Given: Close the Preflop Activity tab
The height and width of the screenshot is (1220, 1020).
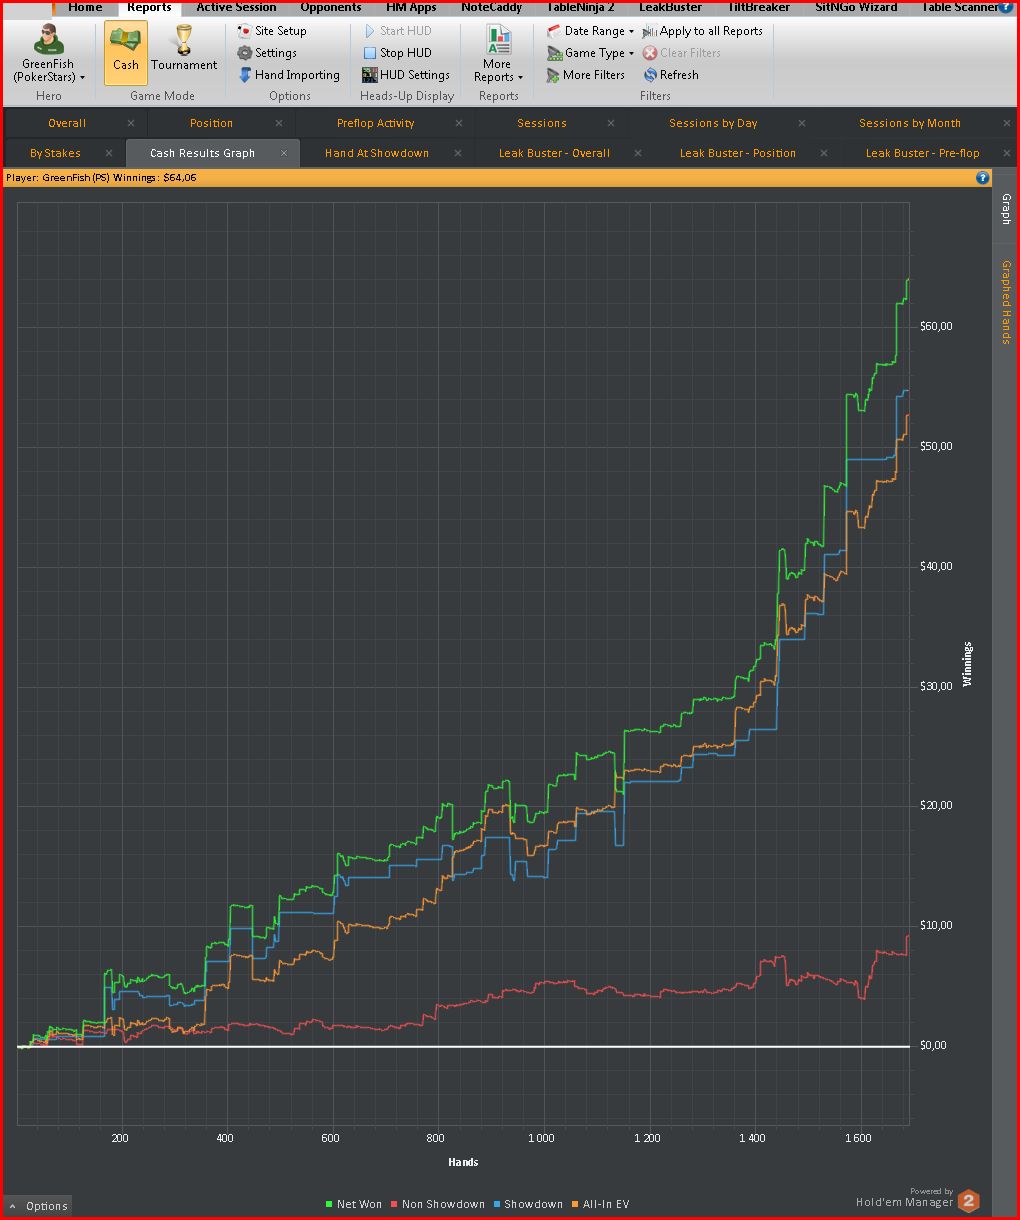Looking at the screenshot, I should pos(459,123).
